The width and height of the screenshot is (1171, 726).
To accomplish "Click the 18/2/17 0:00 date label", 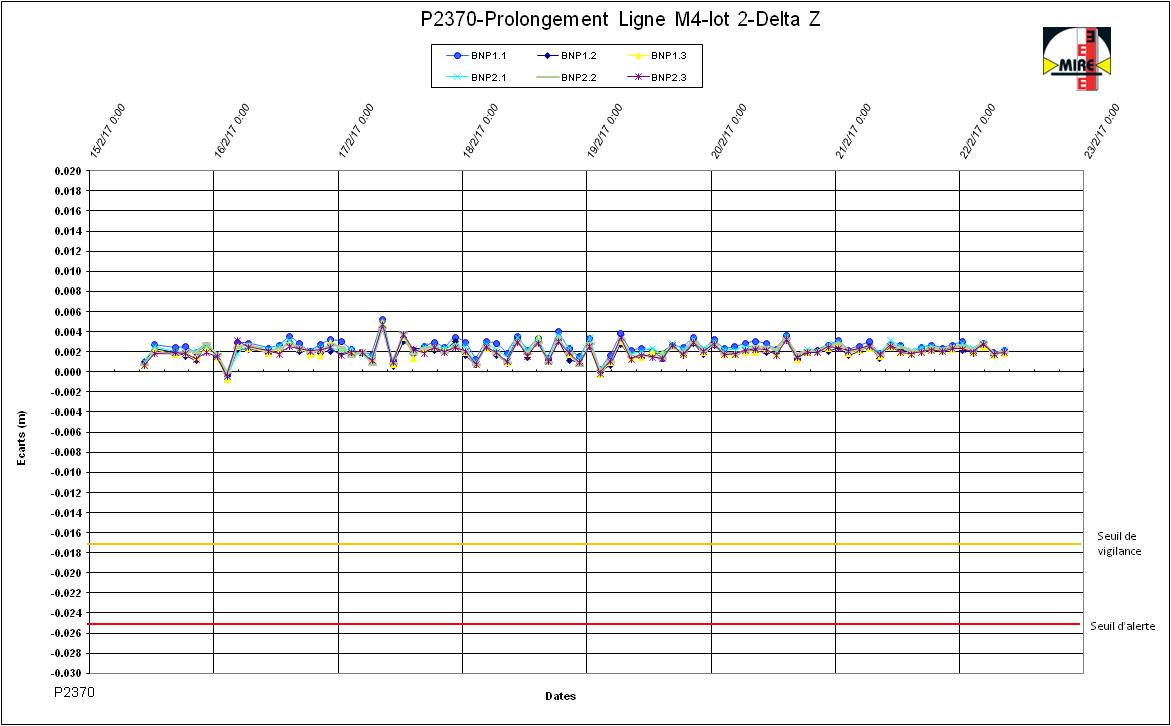I will coord(480,131).
